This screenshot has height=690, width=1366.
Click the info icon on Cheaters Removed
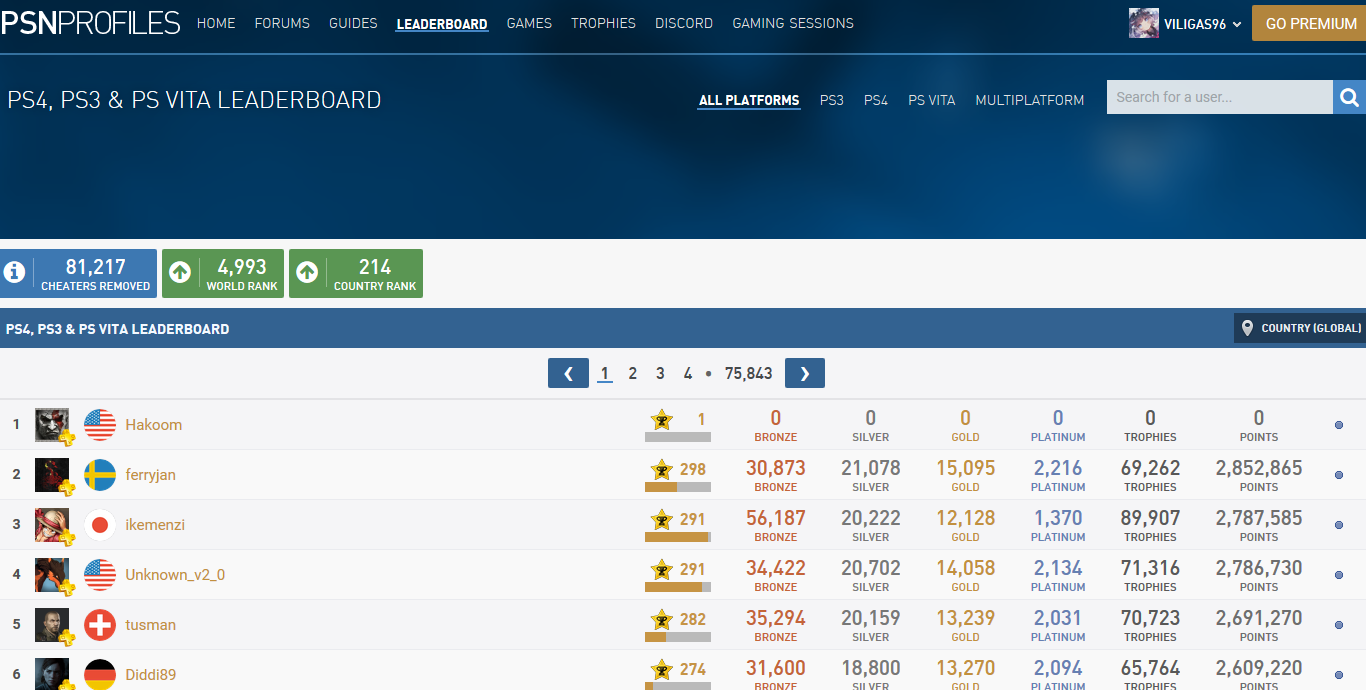[14, 273]
